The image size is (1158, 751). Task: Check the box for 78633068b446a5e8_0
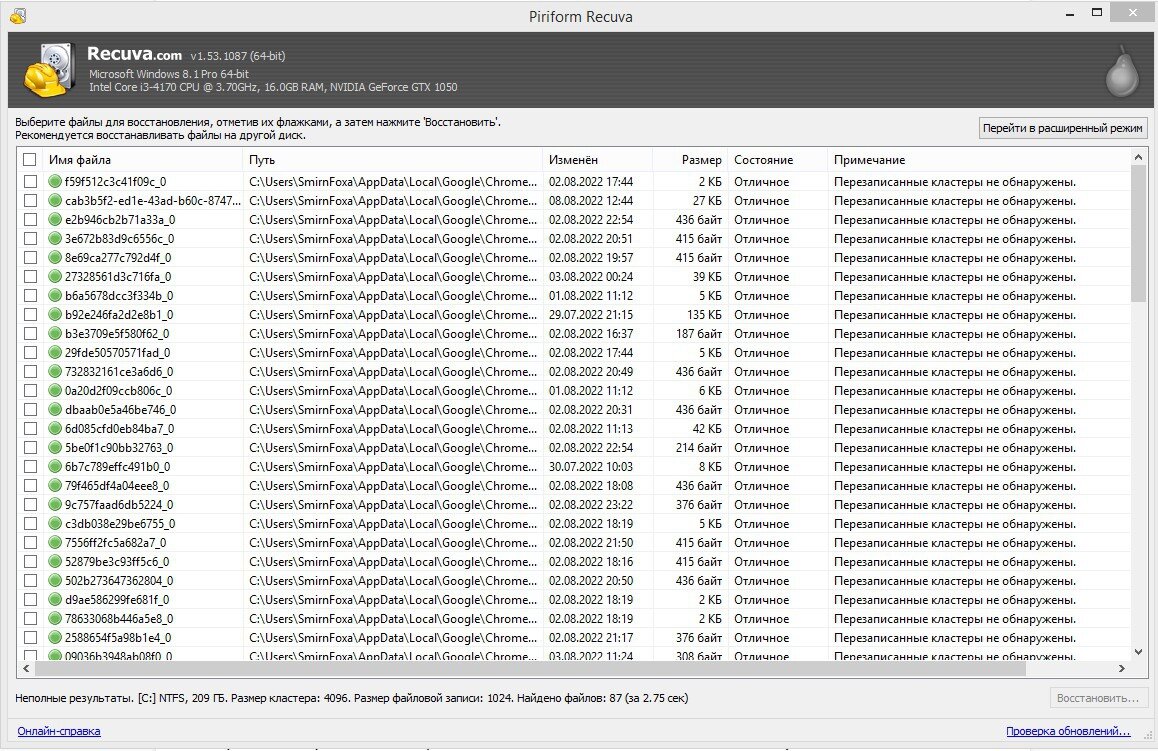pos(30,619)
